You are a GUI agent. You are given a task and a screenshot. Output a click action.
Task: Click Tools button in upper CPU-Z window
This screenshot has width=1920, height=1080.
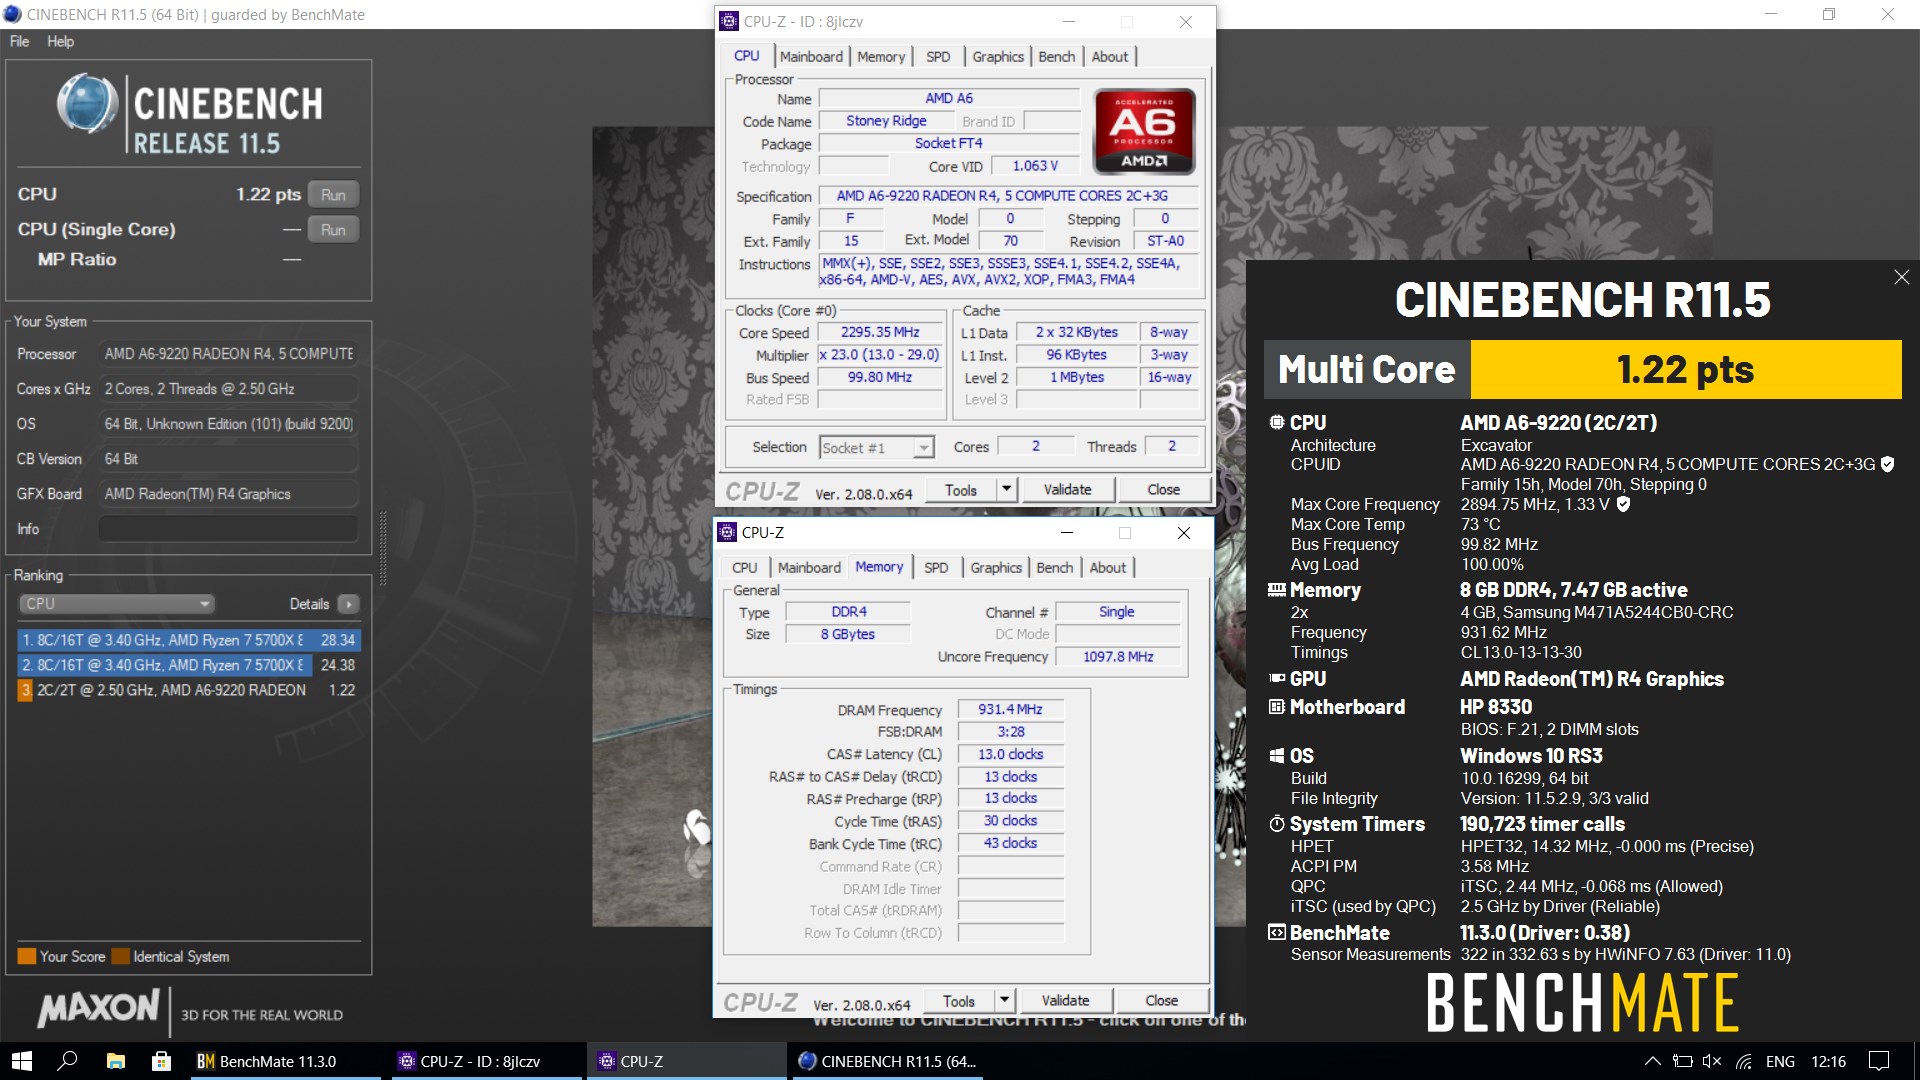point(960,489)
